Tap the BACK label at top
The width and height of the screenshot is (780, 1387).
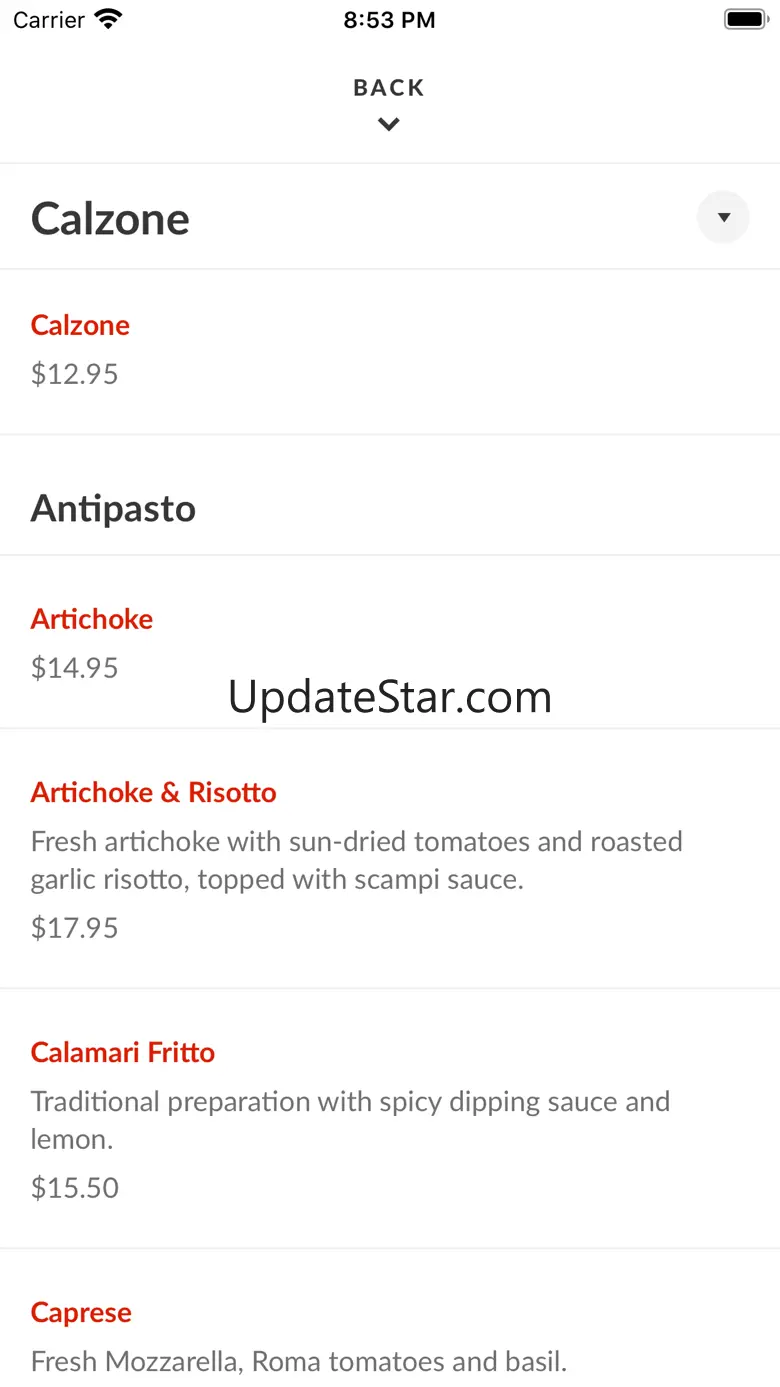tap(389, 88)
